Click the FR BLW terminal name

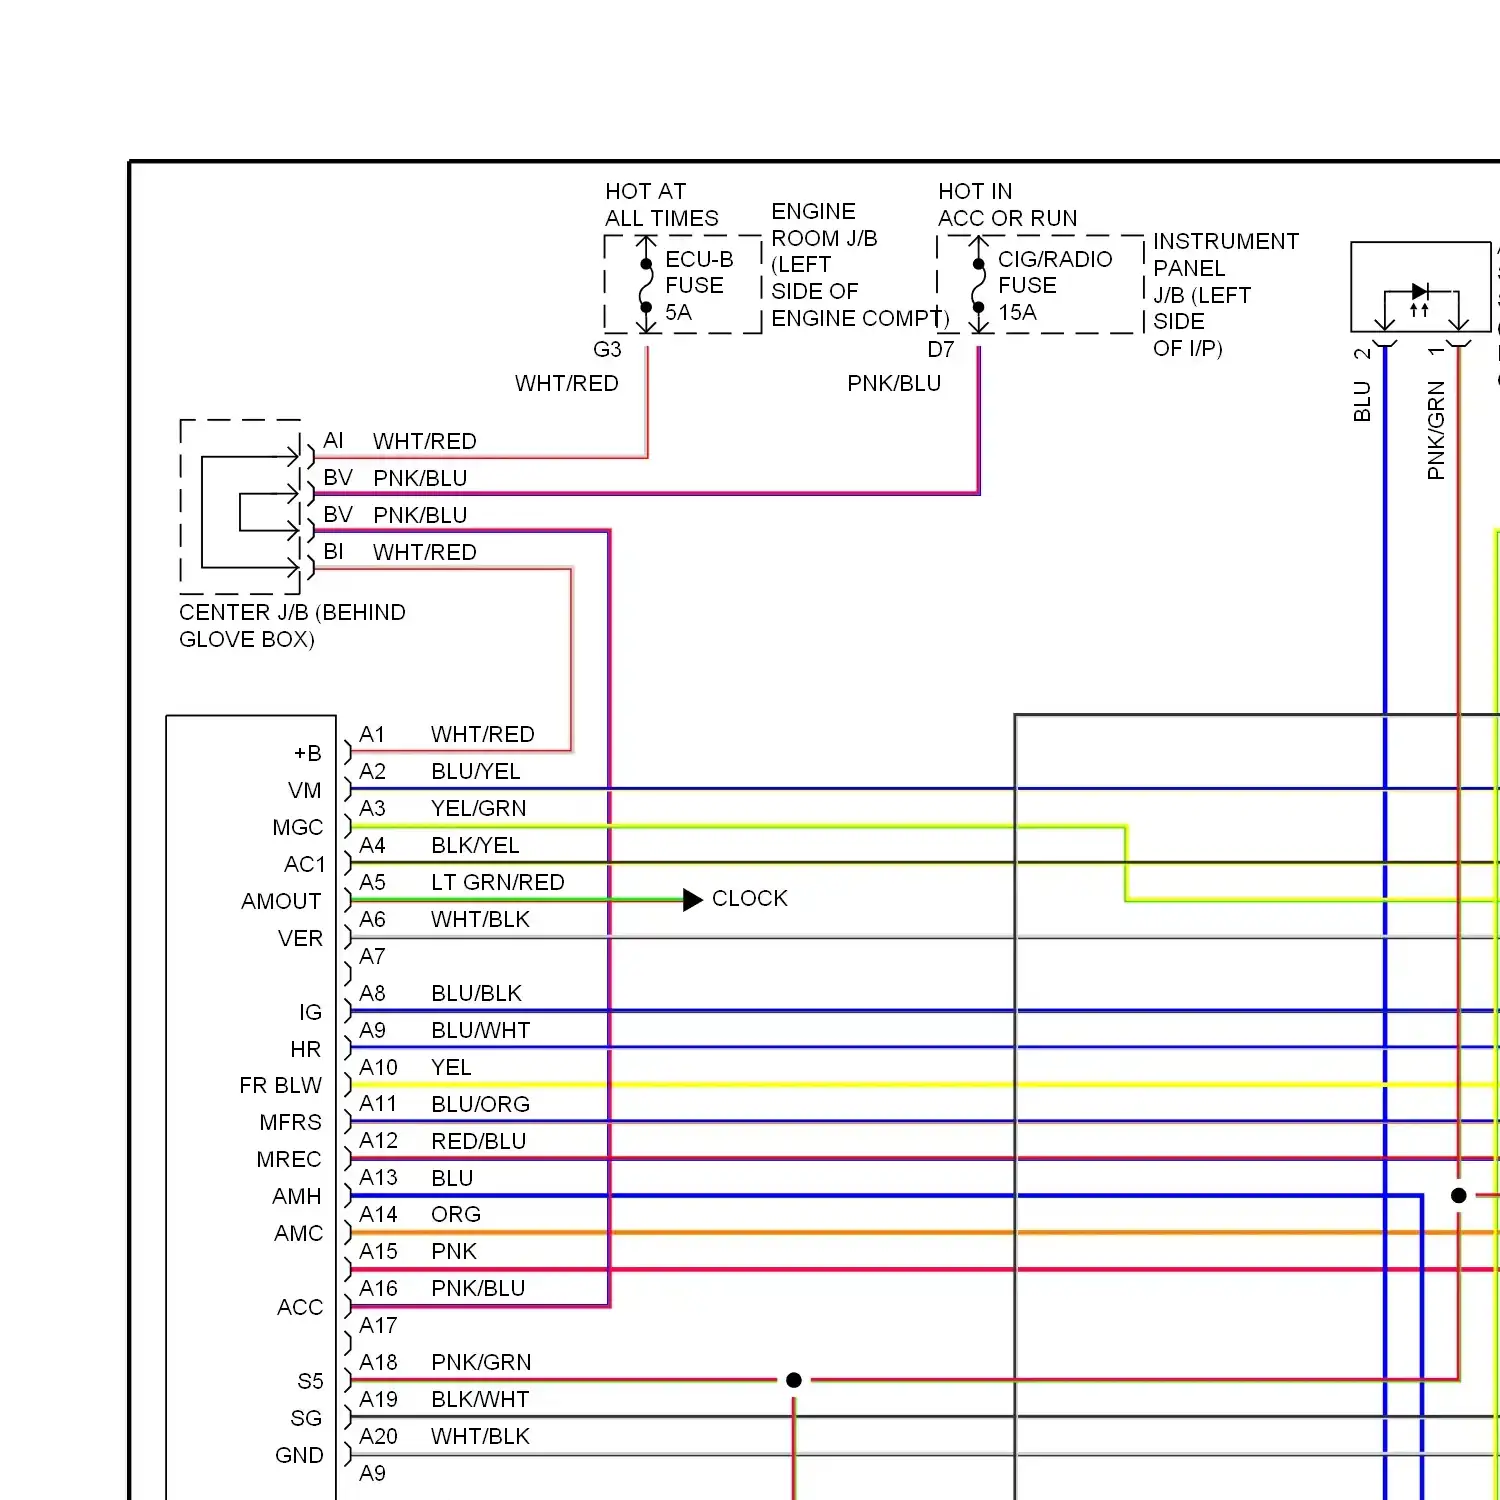[x=281, y=1086]
